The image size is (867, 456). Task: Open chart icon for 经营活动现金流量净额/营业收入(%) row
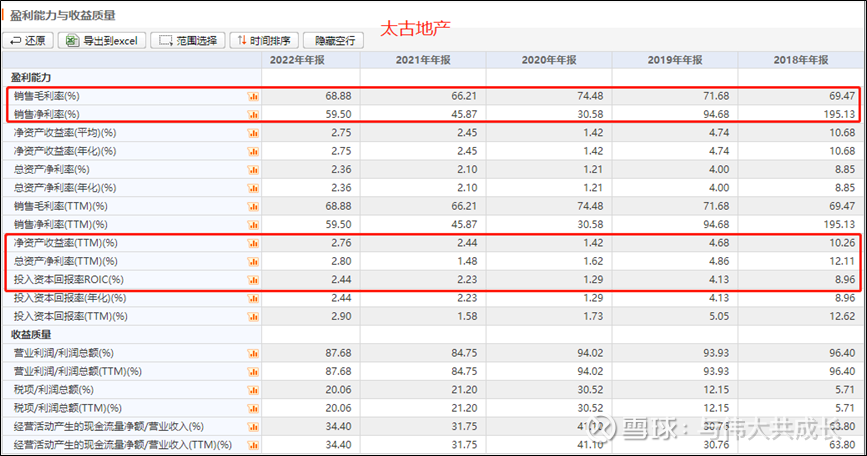[x=253, y=427]
